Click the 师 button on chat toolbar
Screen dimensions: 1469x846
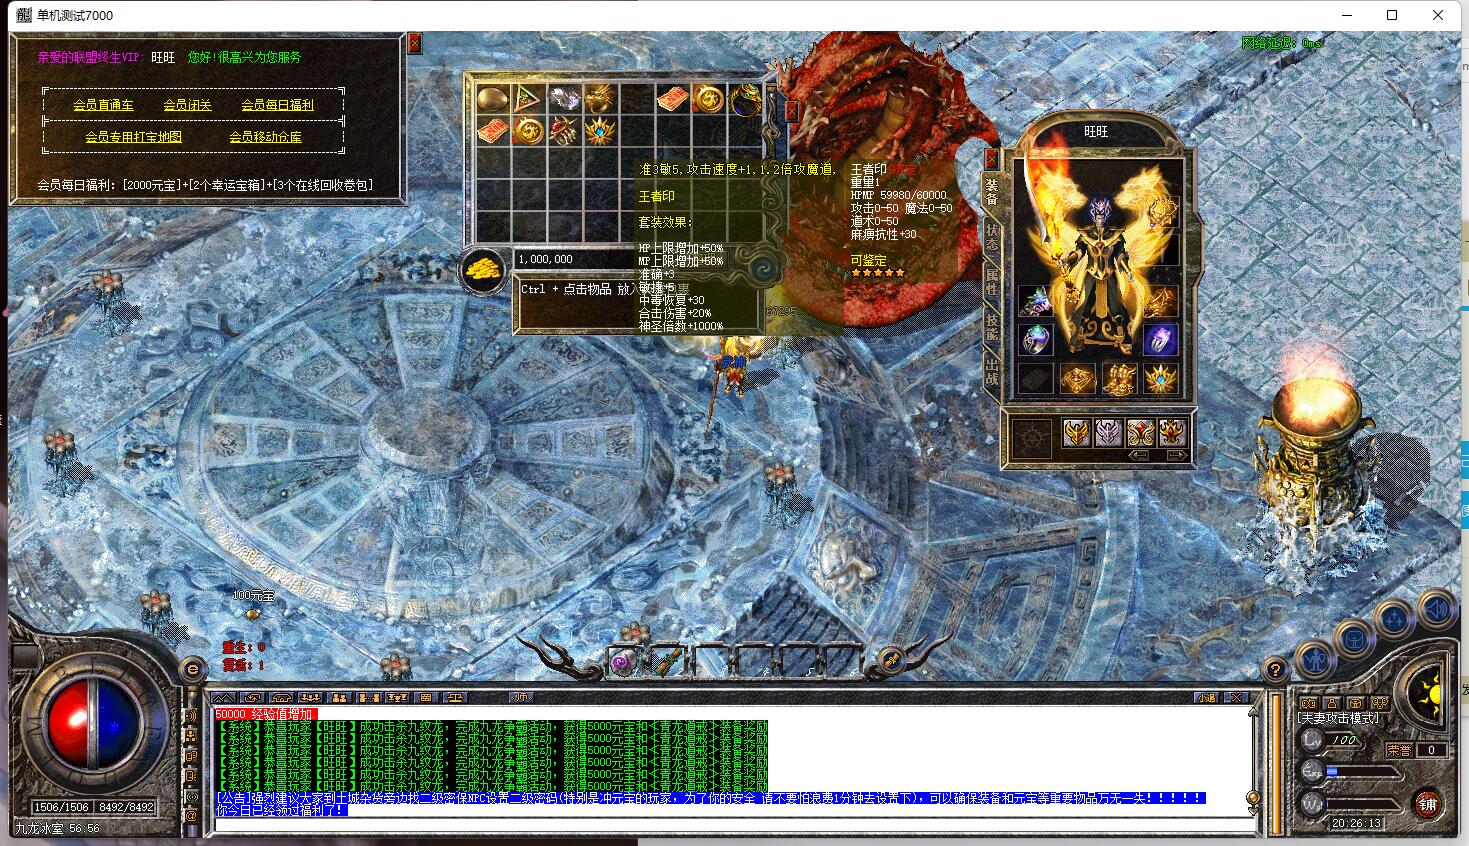pos(521,697)
